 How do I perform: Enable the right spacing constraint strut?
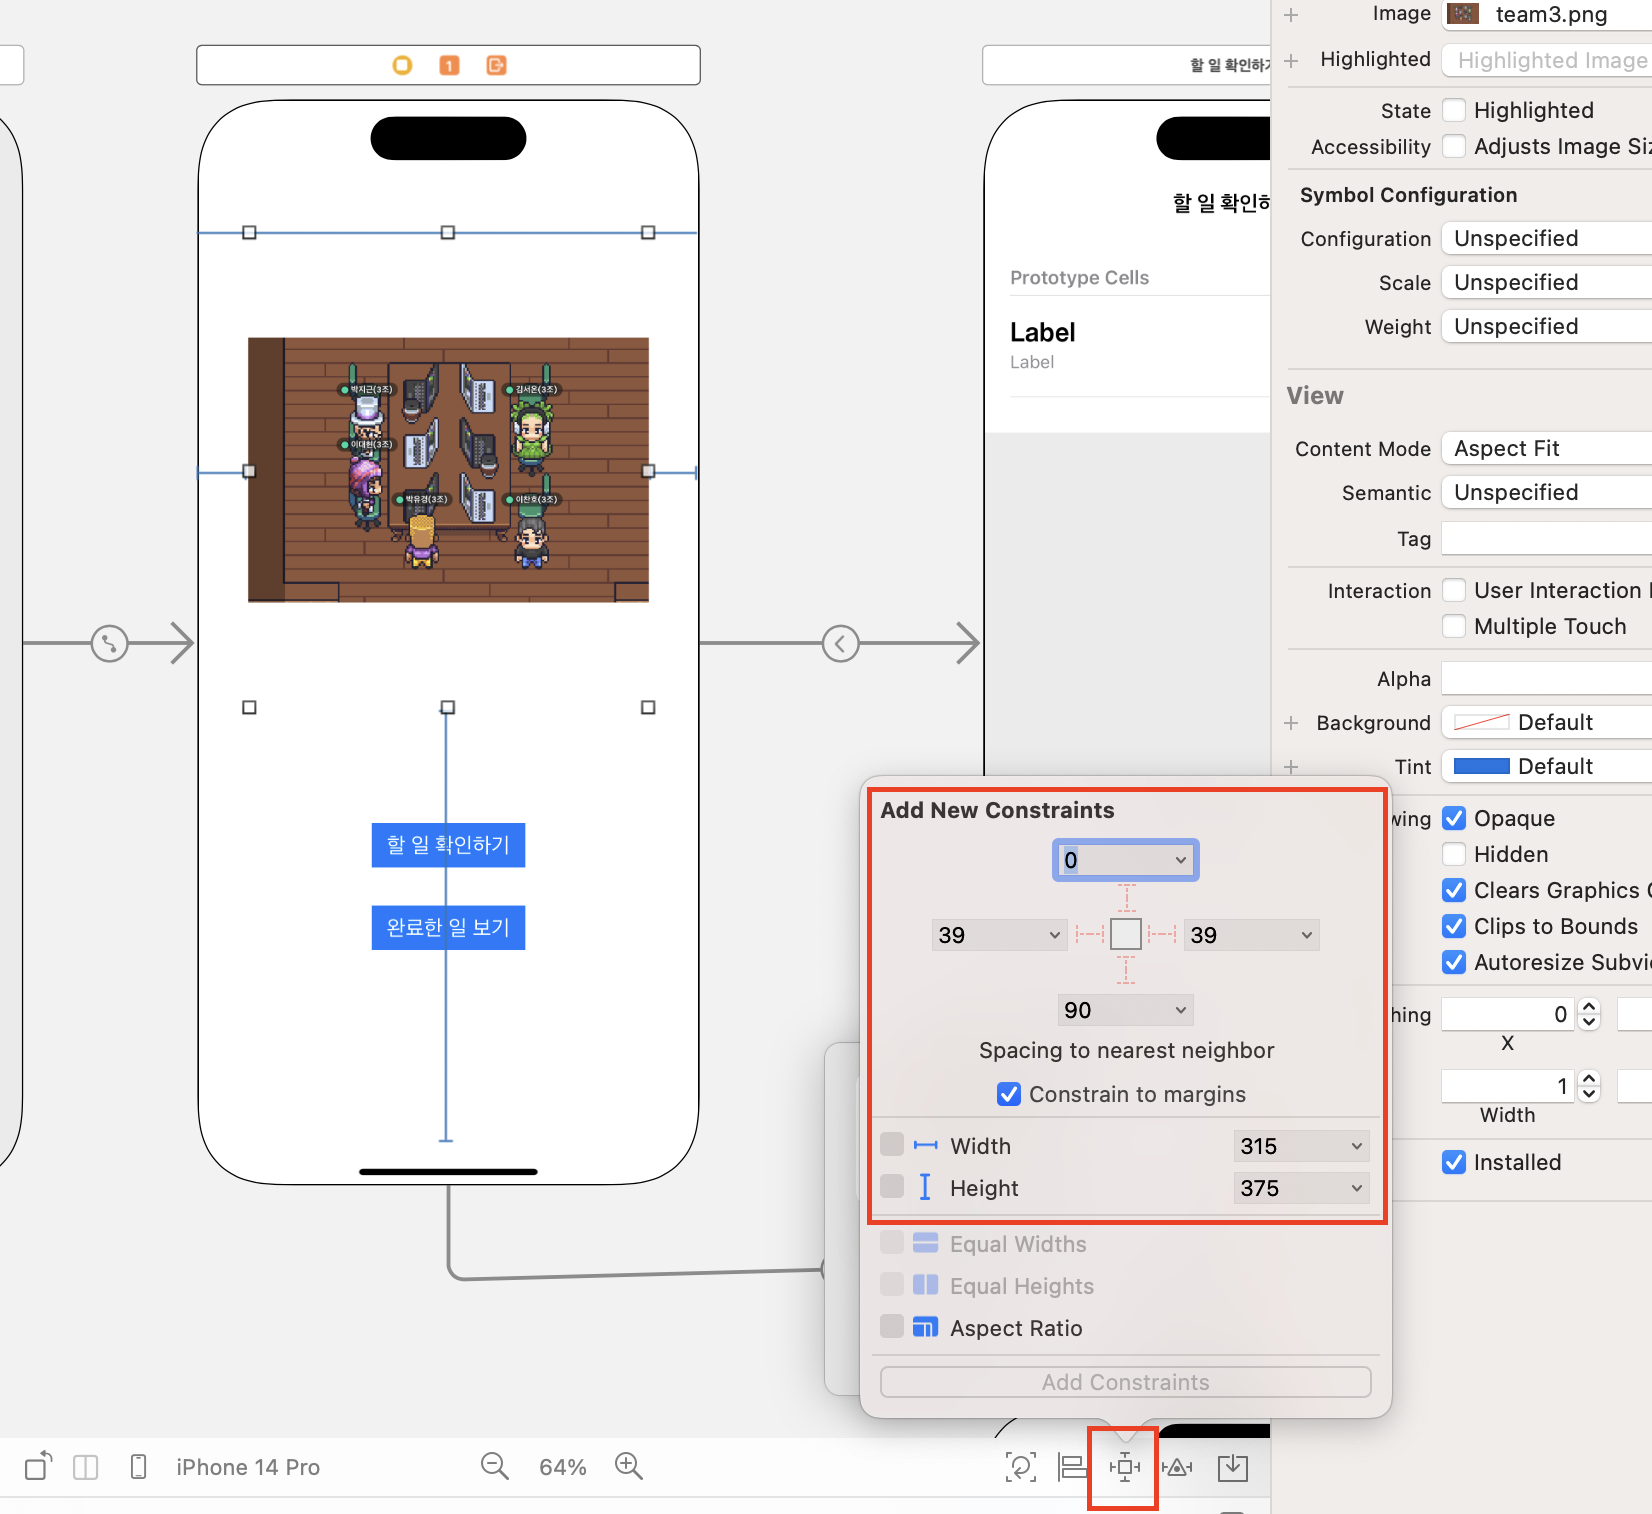(x=1162, y=934)
